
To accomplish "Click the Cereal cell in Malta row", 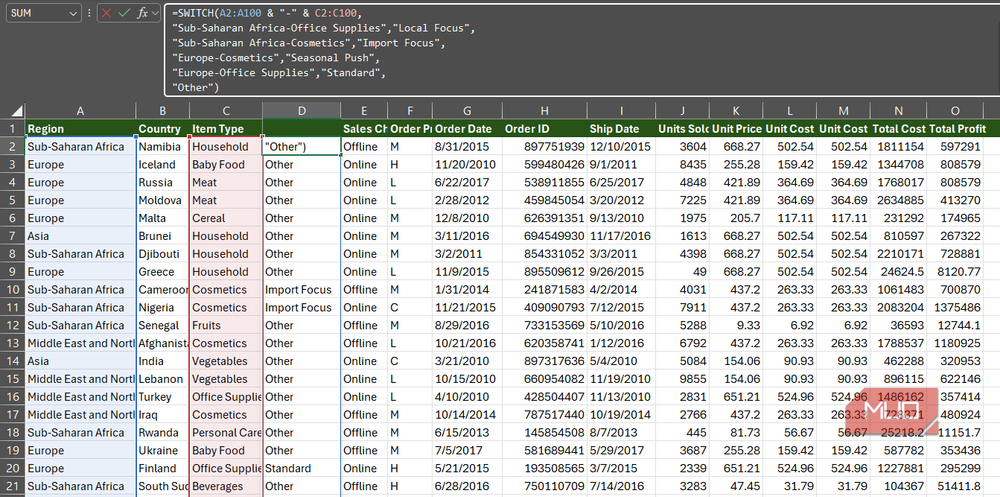I will (x=226, y=218).
